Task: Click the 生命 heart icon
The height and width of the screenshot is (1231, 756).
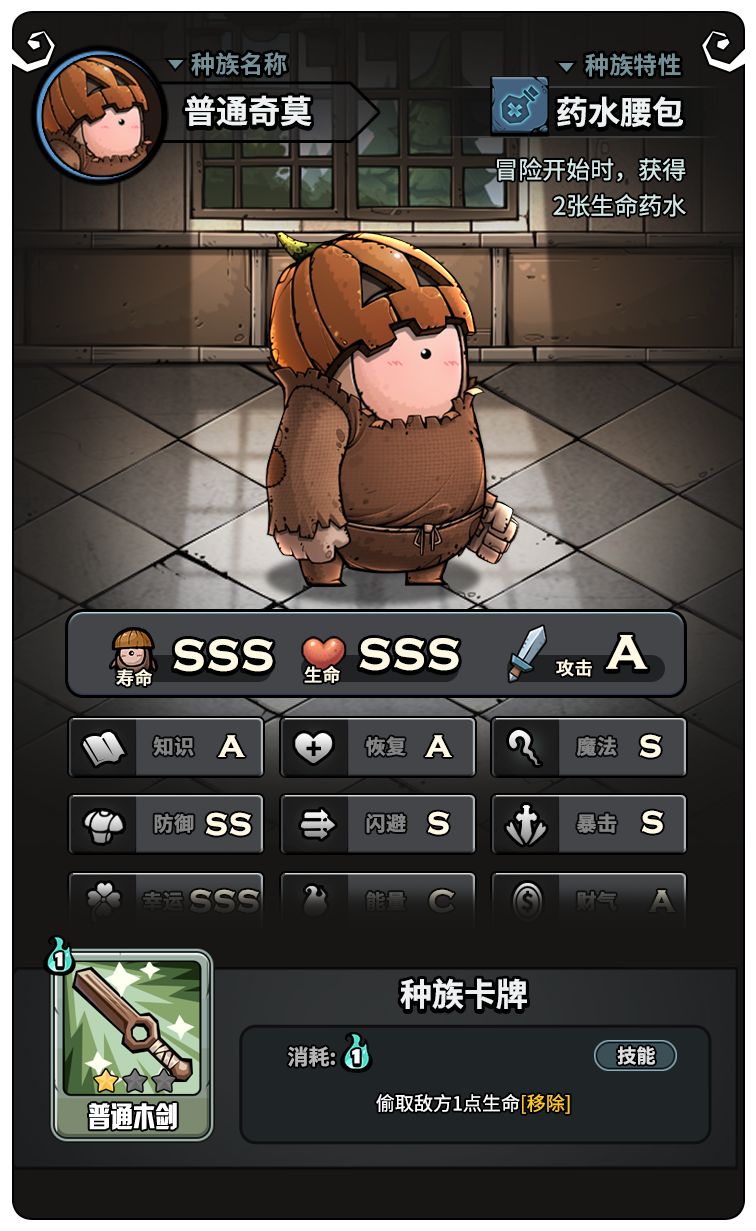Action: [322, 652]
